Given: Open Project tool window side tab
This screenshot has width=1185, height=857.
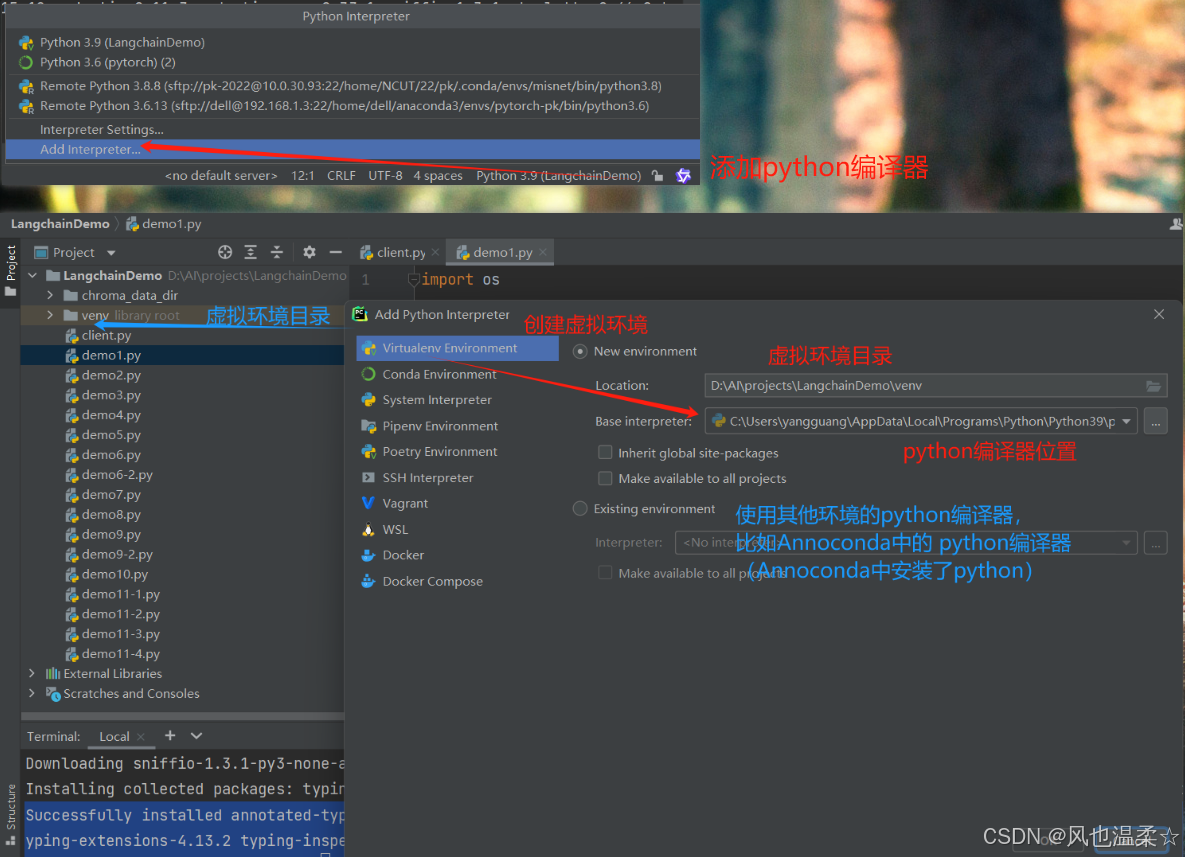Looking at the screenshot, I should point(11,271).
